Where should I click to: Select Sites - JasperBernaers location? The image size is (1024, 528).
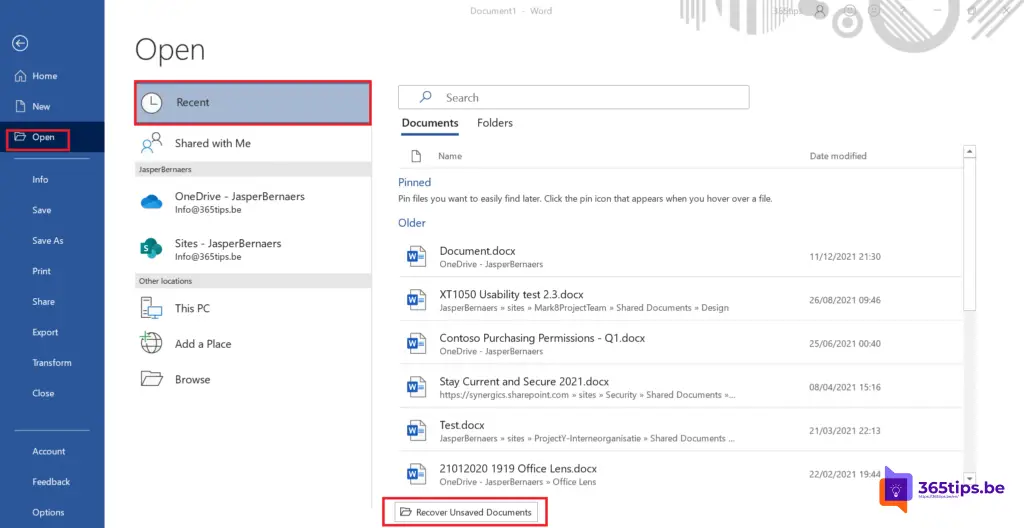point(253,249)
